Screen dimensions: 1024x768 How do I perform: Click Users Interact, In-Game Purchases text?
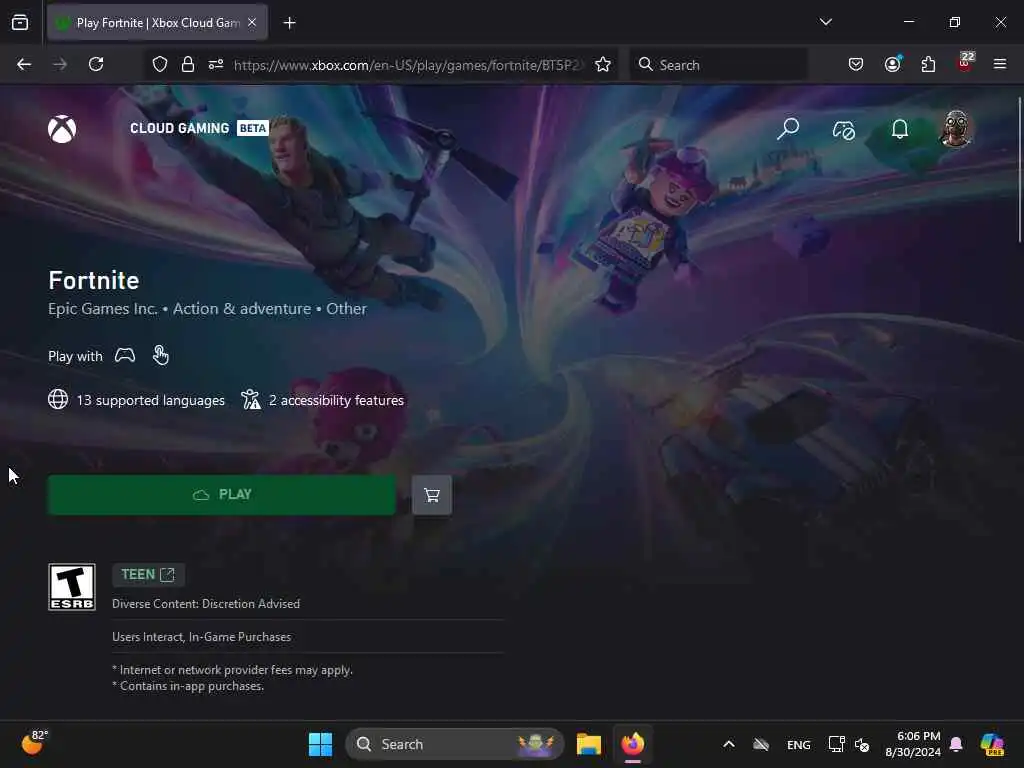point(201,636)
